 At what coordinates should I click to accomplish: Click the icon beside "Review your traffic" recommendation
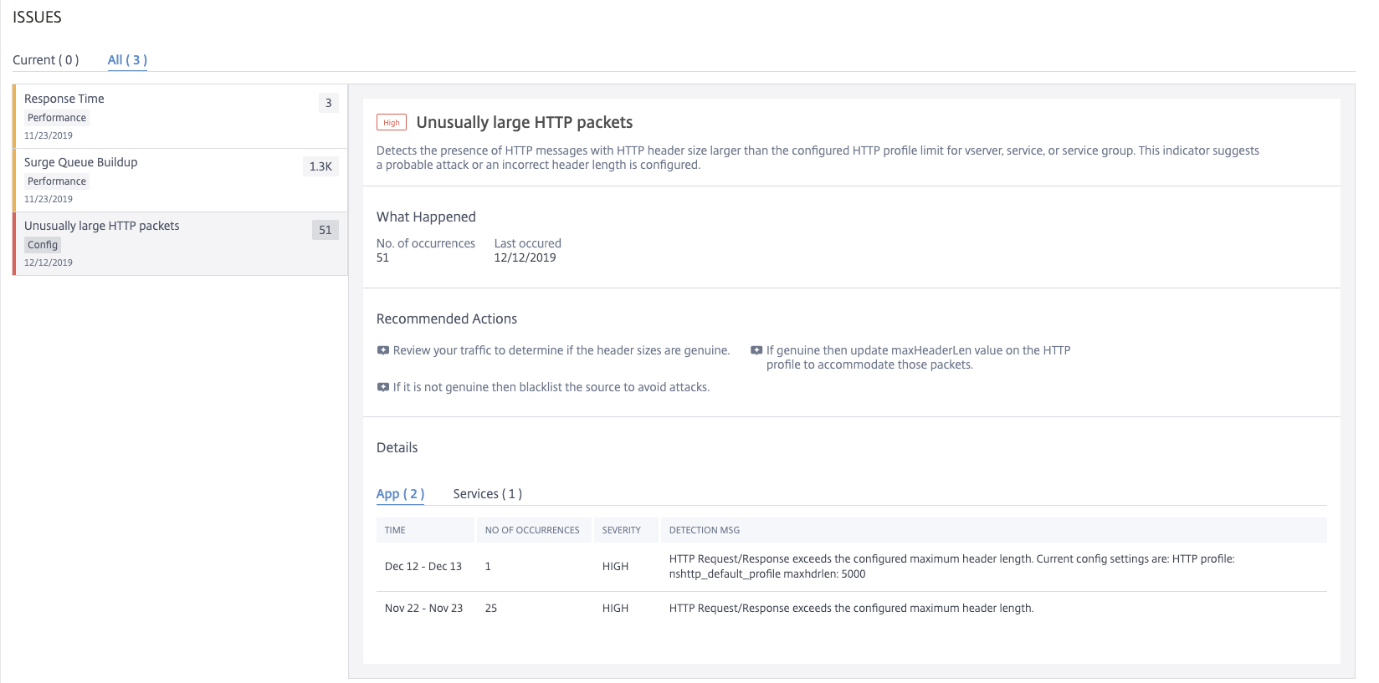(x=382, y=350)
